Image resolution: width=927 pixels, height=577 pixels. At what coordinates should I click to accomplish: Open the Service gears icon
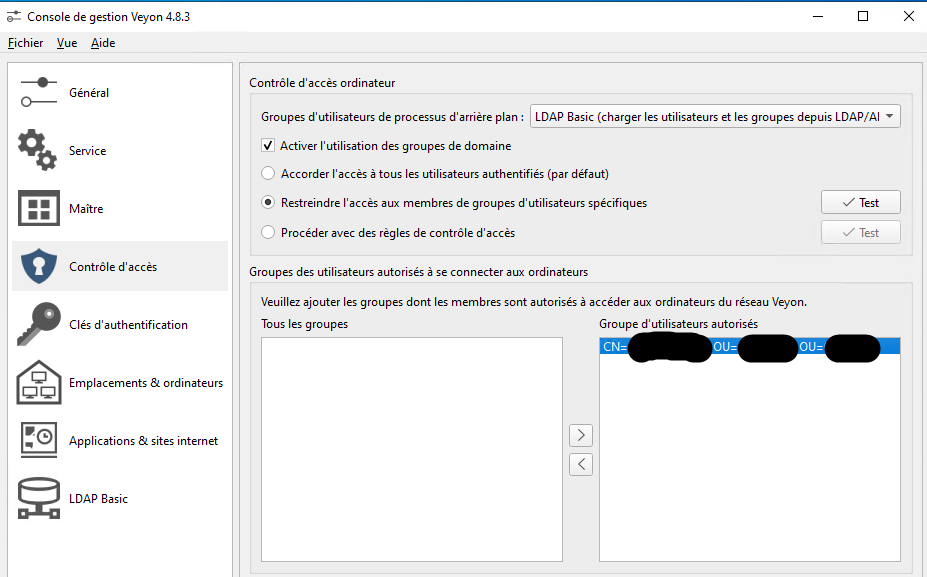point(38,150)
